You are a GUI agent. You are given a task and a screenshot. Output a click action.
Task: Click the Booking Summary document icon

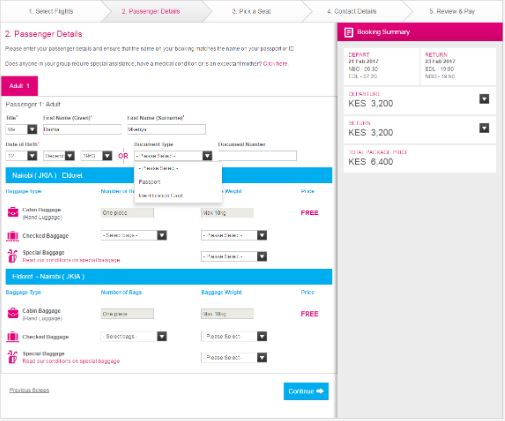pyautogui.click(x=349, y=32)
